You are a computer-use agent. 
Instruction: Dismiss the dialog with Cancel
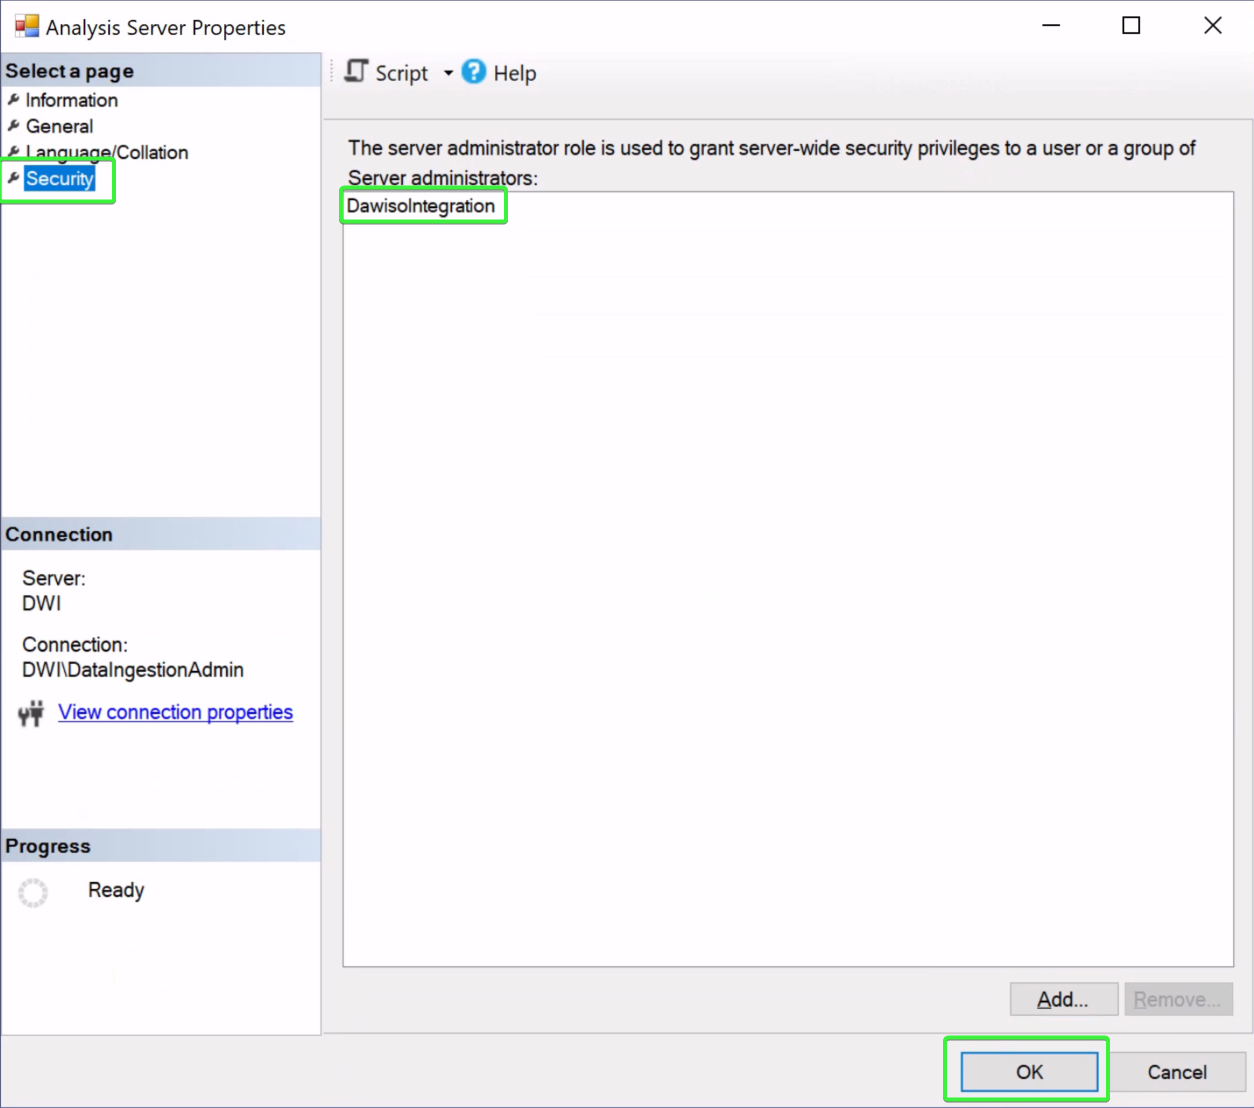1176,1072
